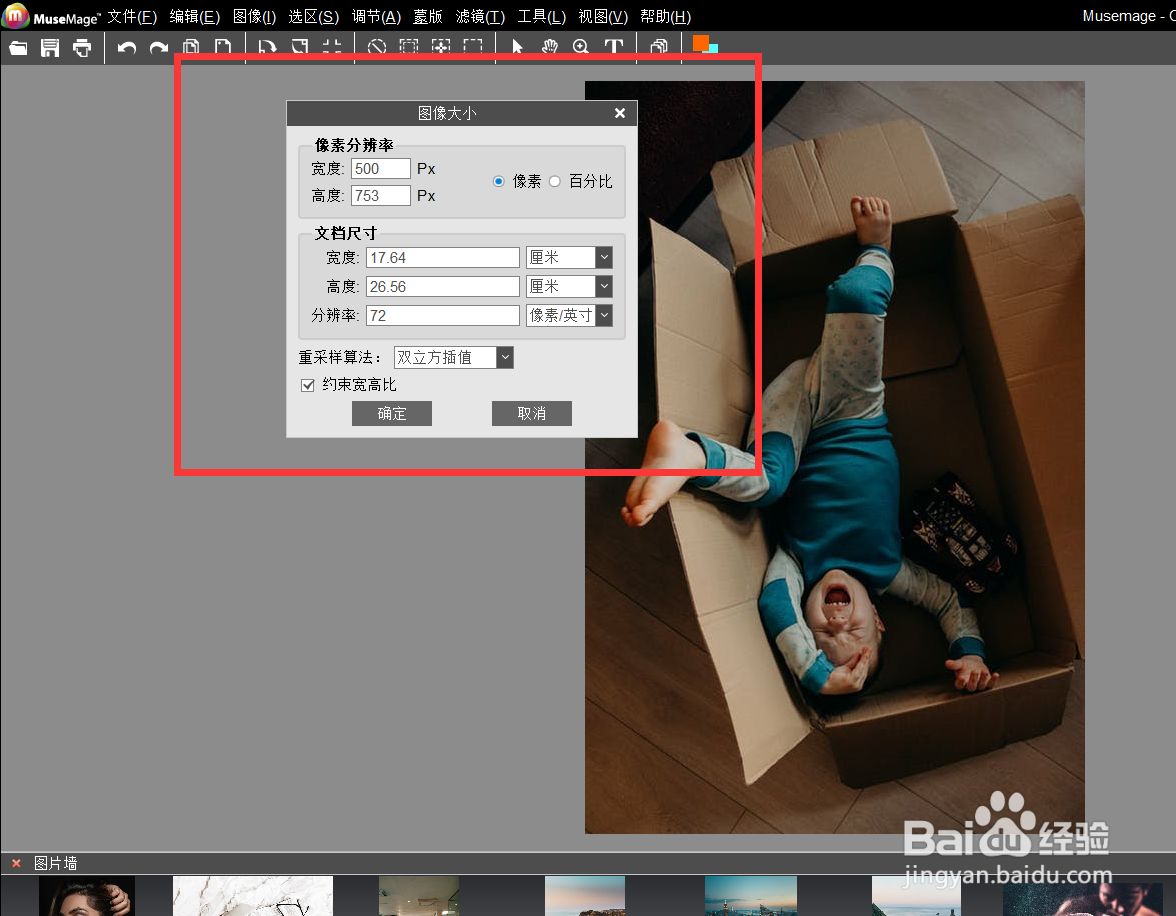The width and height of the screenshot is (1176, 916).
Task: Open the 调节 menu
Action: (x=376, y=17)
